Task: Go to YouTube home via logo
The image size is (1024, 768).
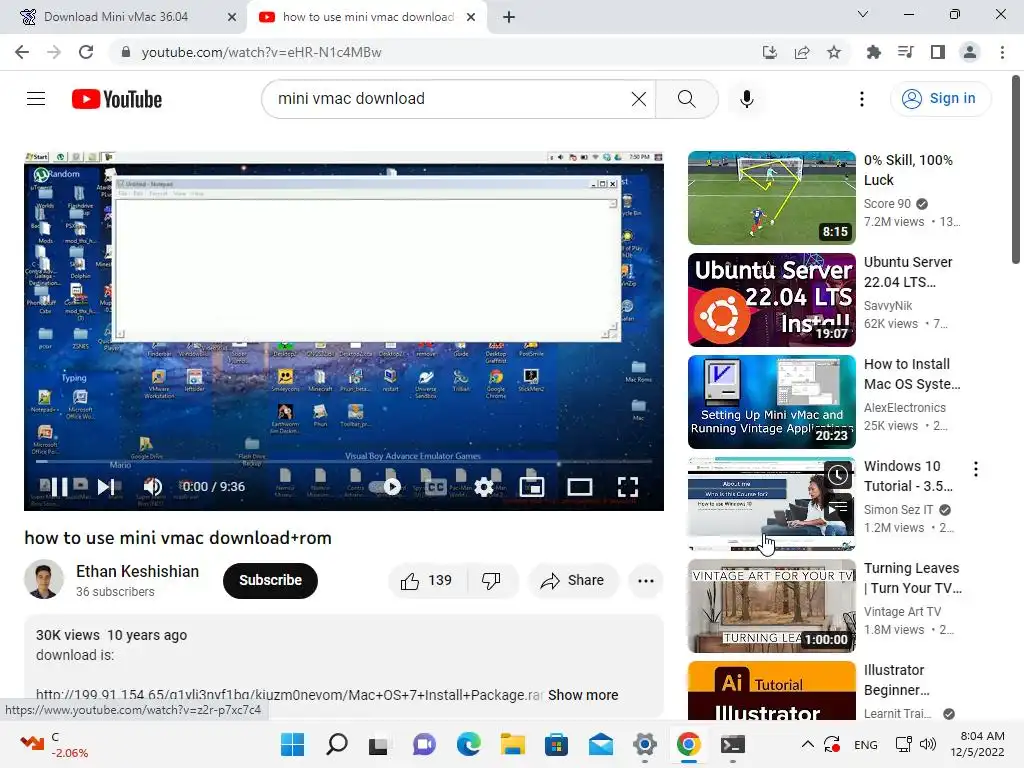Action: tap(117, 99)
